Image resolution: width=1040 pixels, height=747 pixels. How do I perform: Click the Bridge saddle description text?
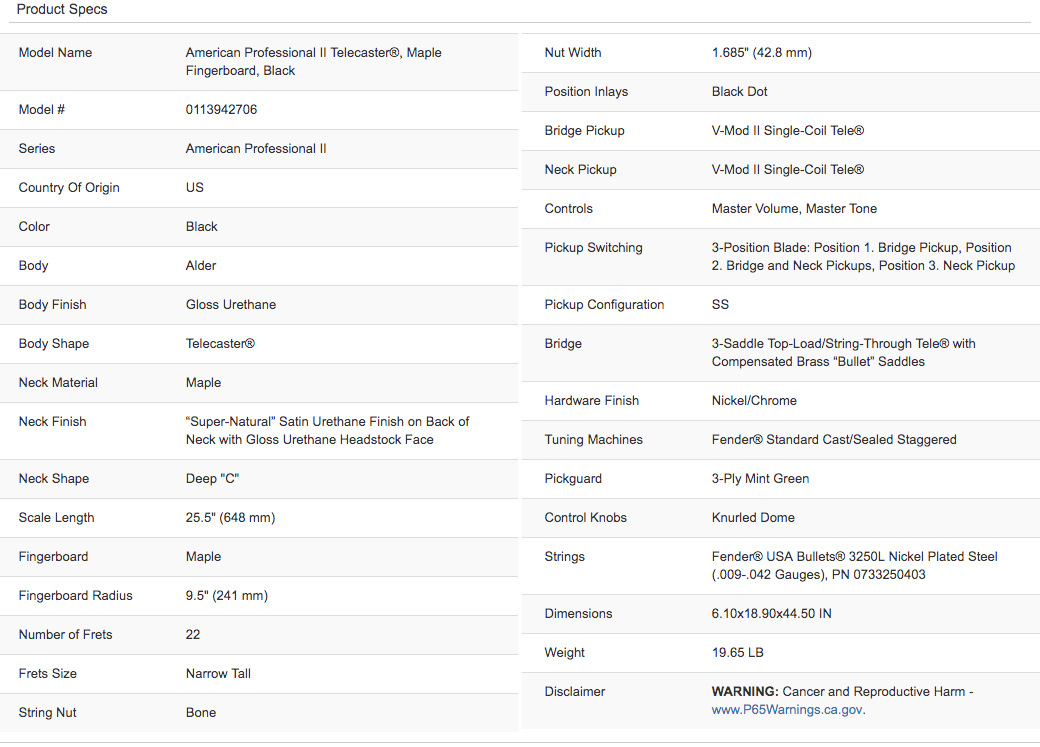point(844,353)
